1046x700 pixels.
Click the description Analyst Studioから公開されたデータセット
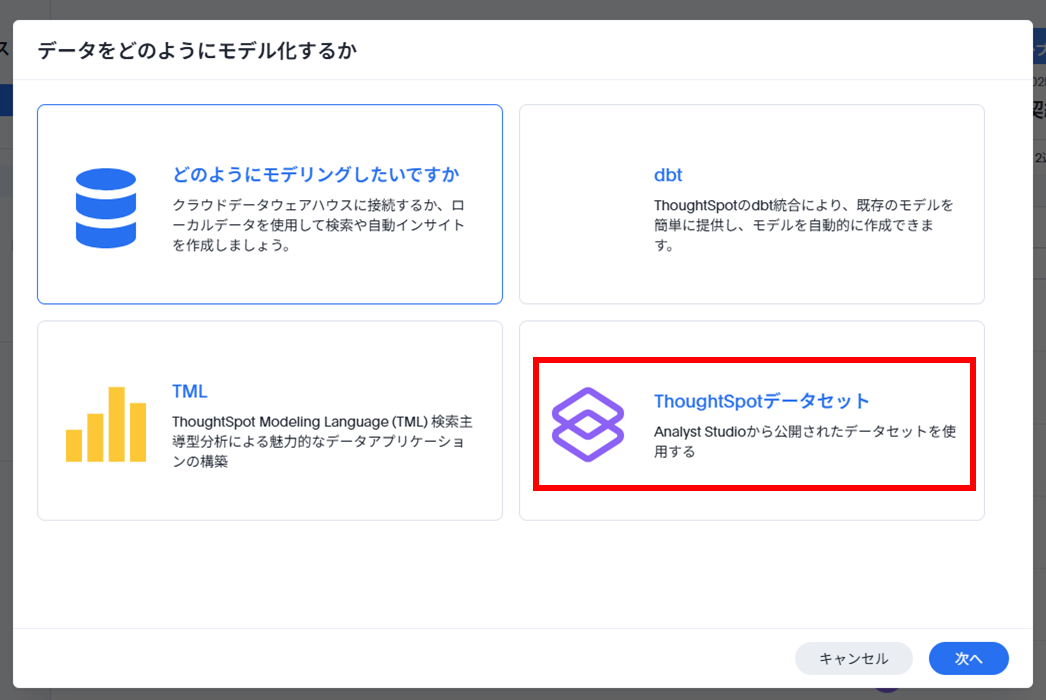pos(805,441)
